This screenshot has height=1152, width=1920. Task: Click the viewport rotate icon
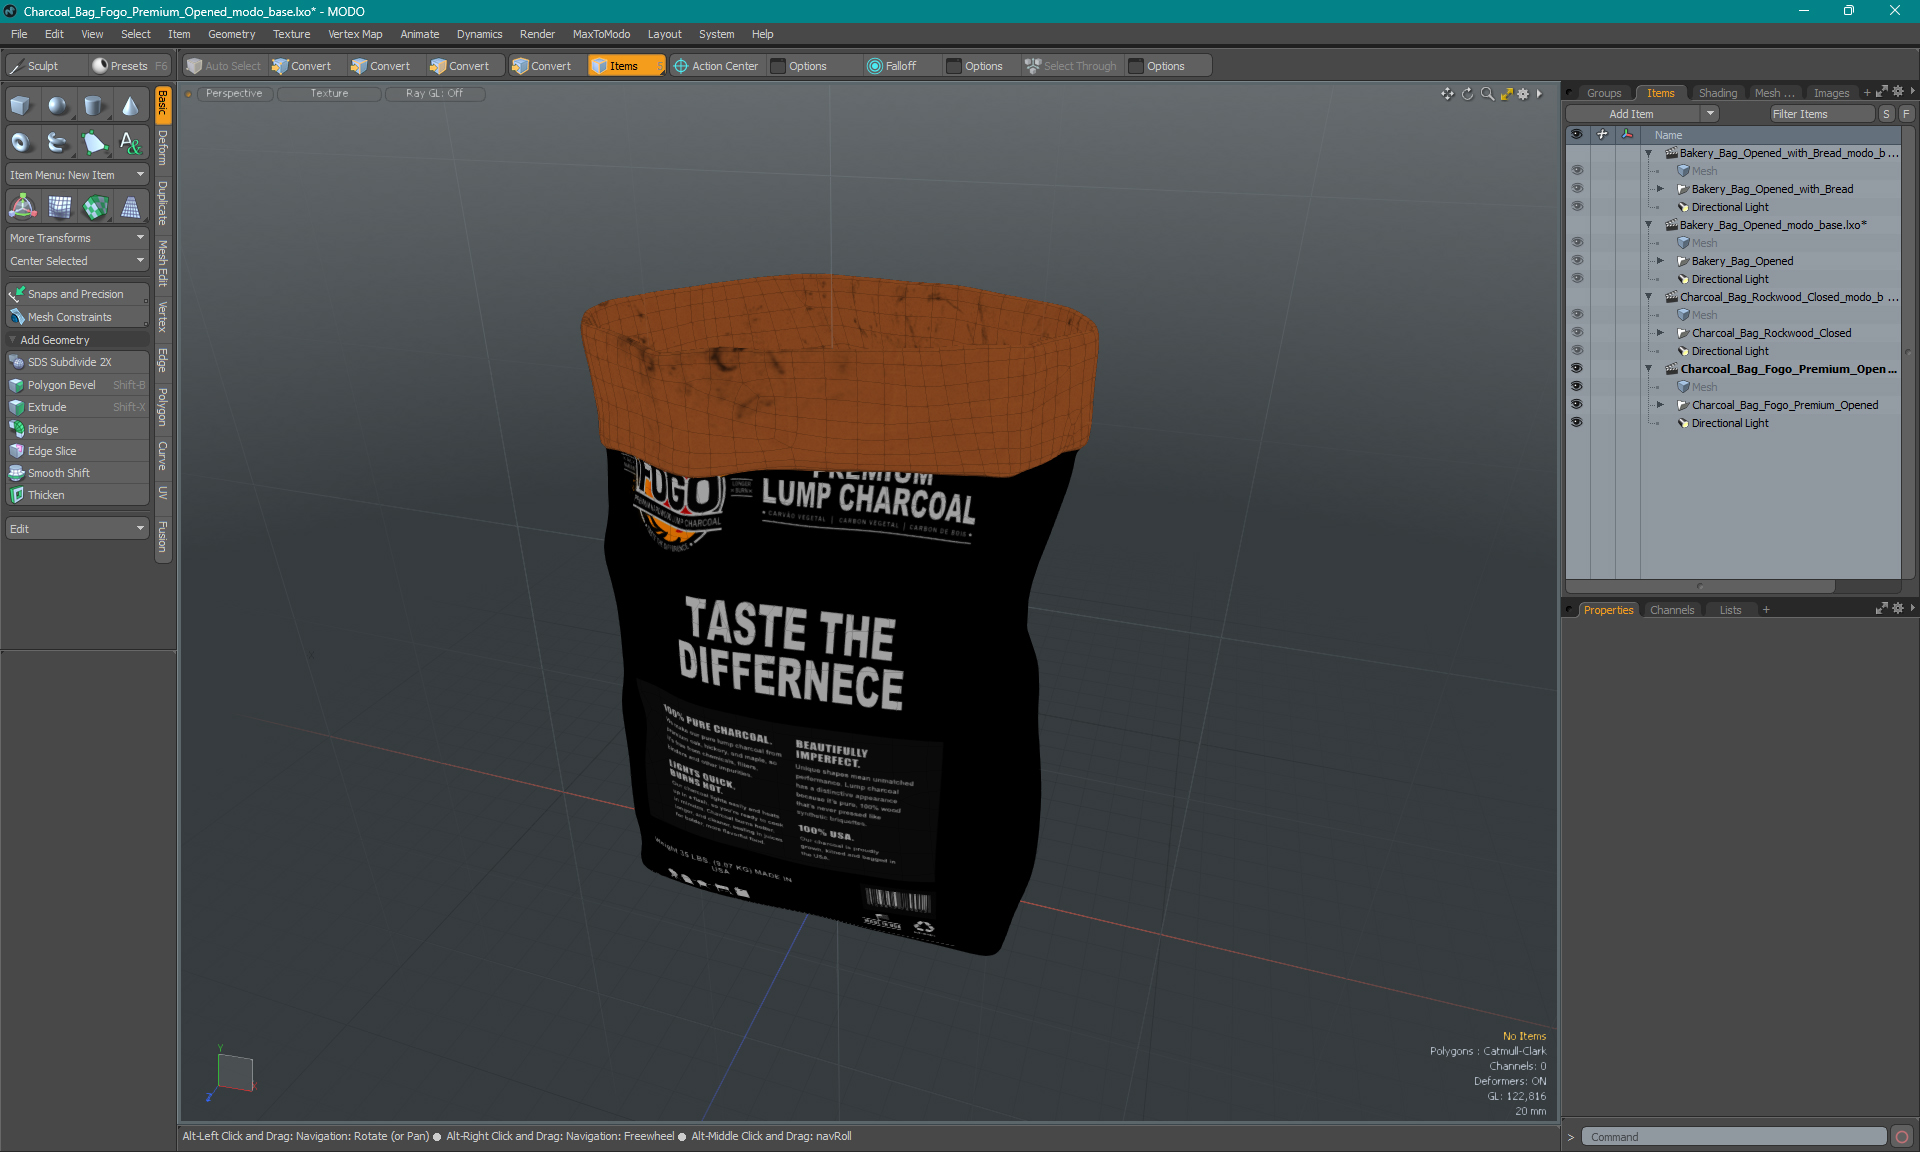point(1467,93)
